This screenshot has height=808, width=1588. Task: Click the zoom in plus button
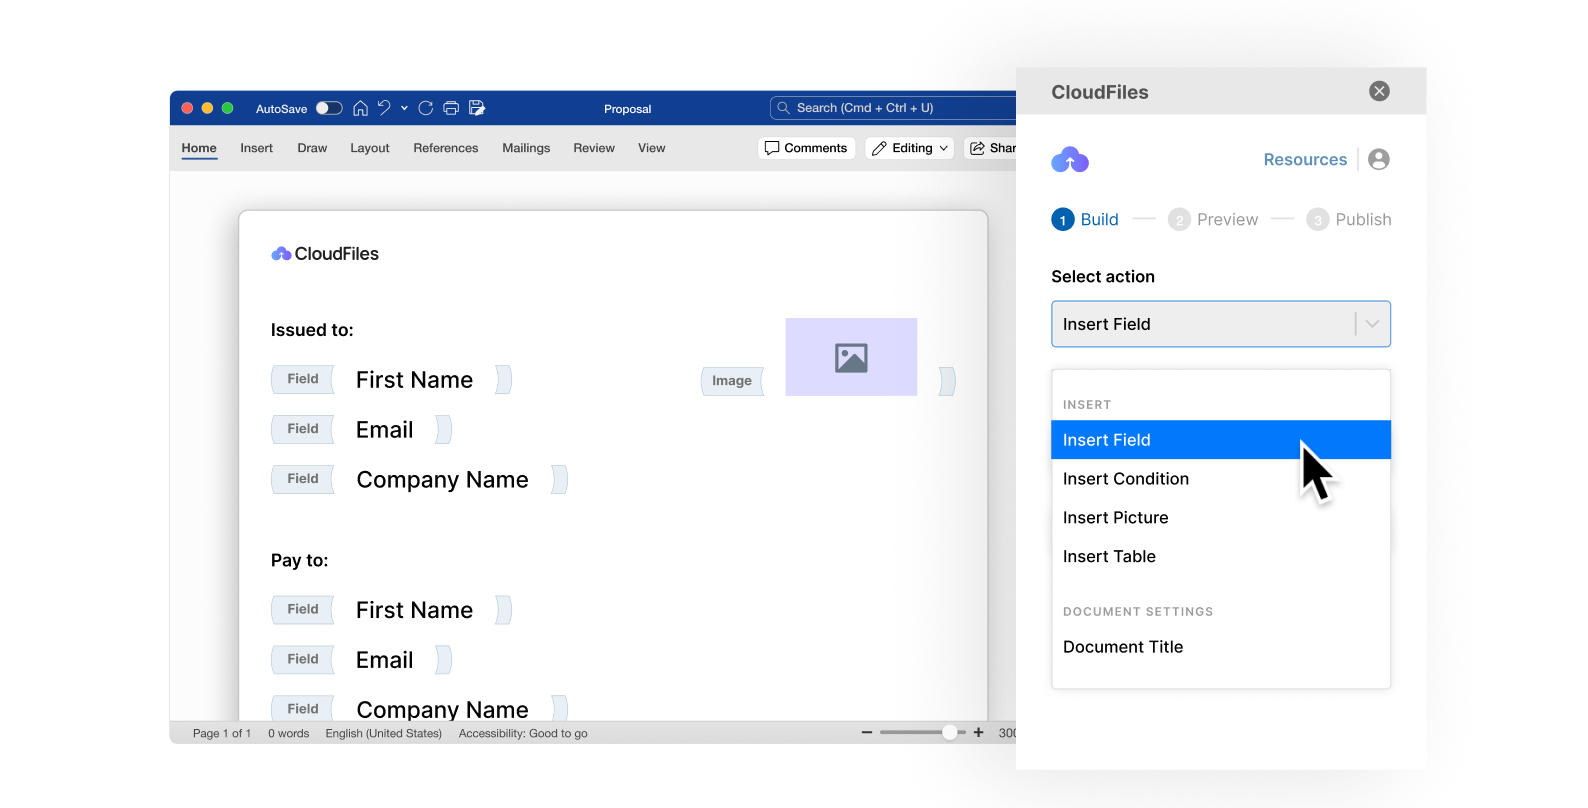click(978, 733)
